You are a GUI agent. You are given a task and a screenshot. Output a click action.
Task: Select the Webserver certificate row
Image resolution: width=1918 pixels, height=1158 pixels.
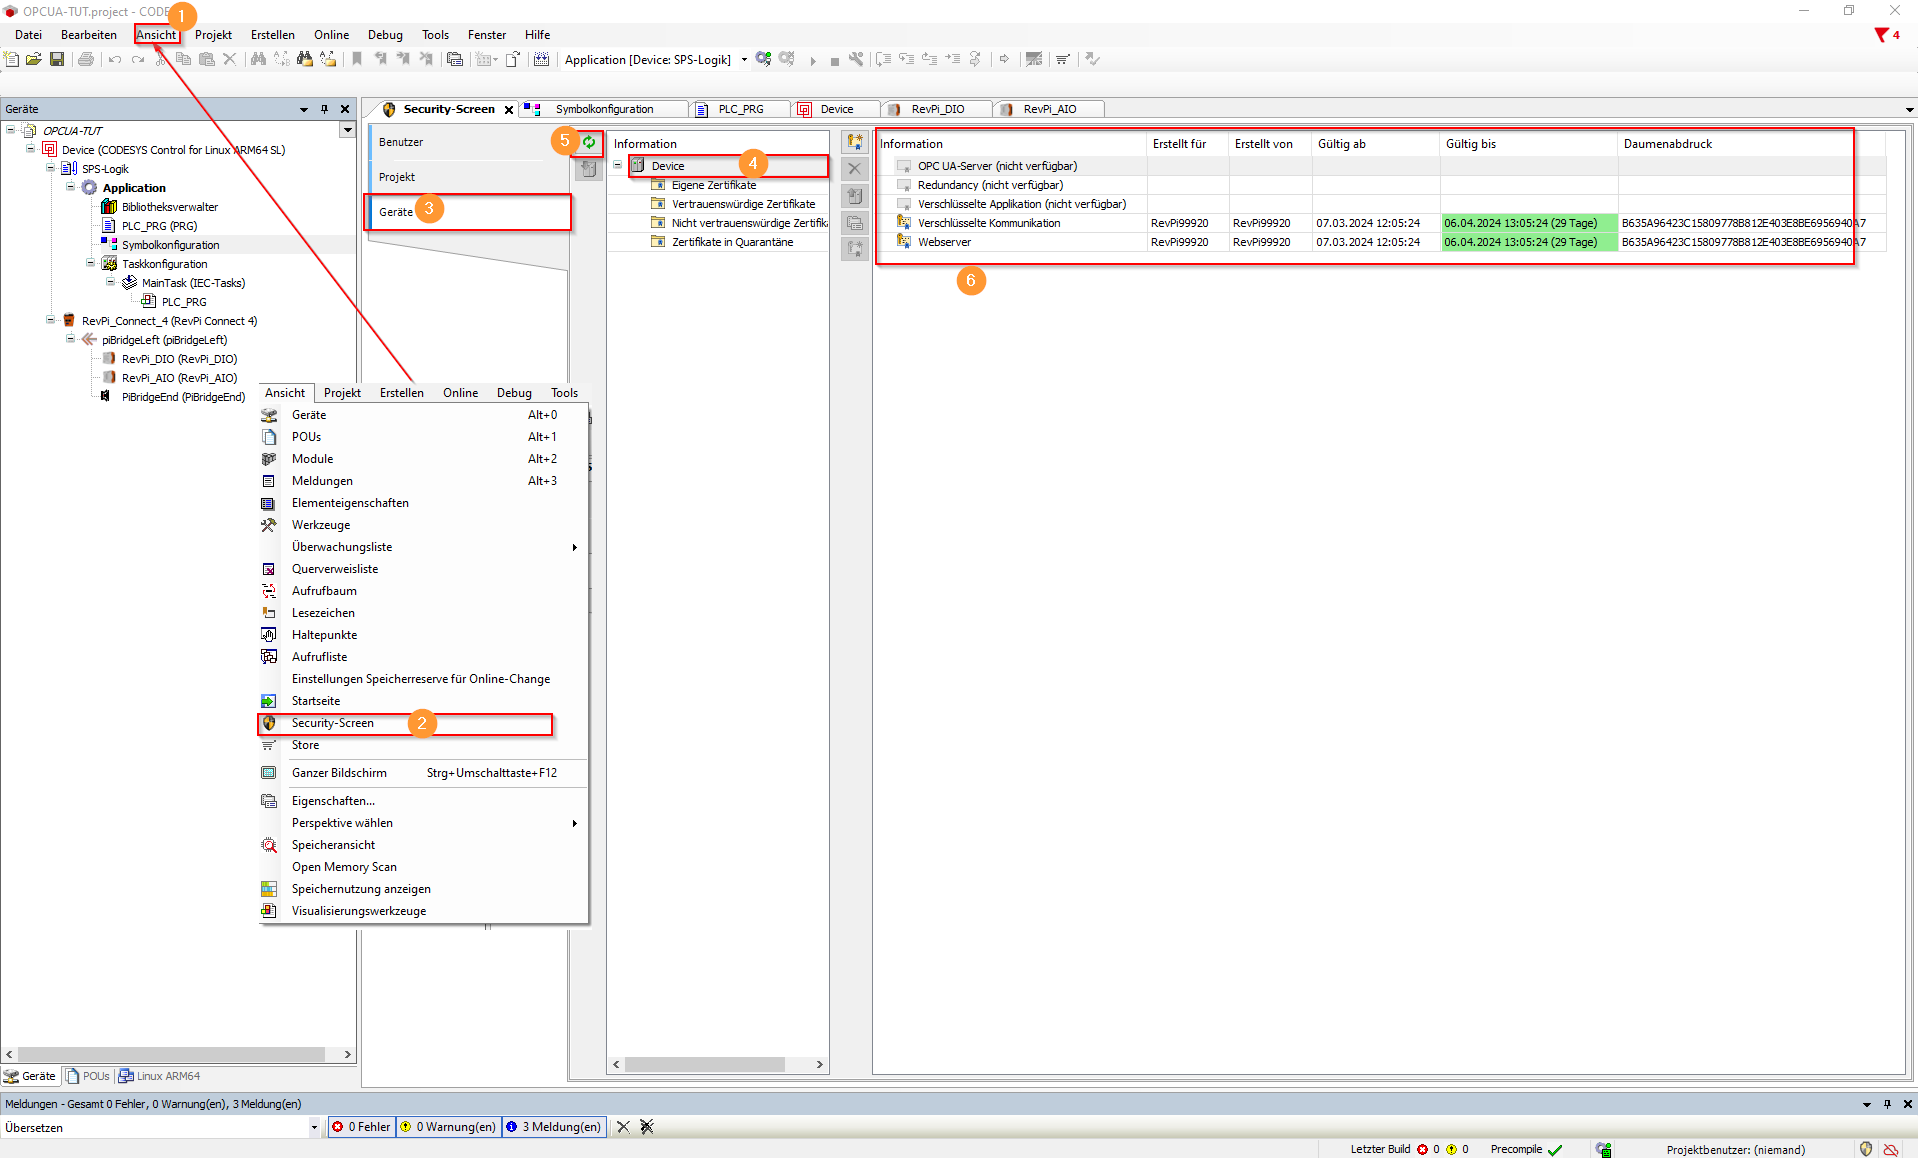(x=944, y=242)
